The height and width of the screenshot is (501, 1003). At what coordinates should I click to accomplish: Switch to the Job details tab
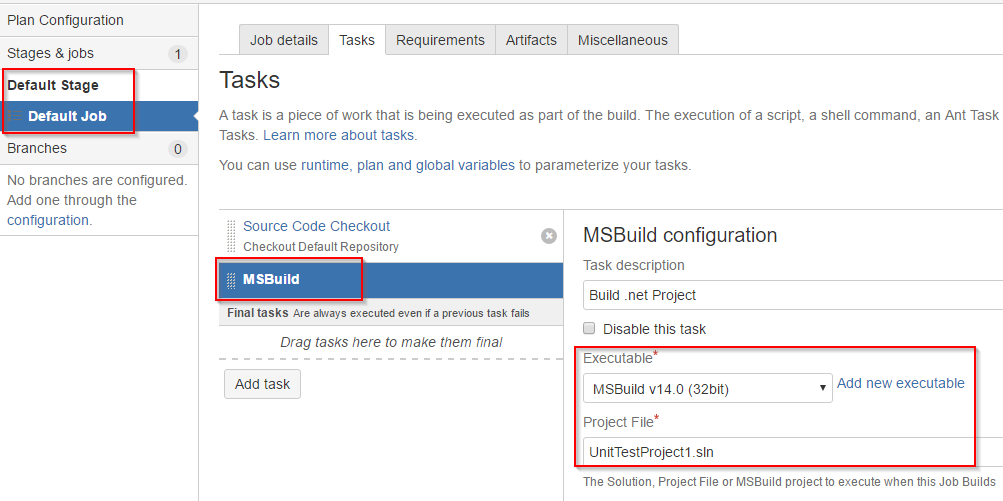tap(283, 40)
